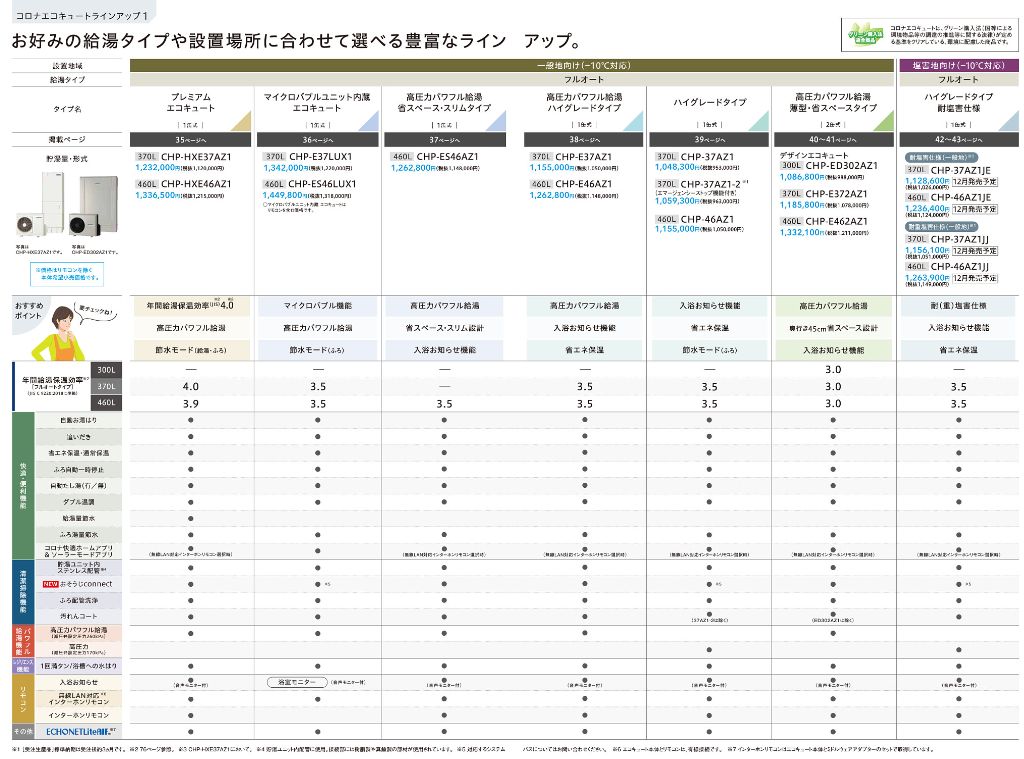Image resolution: width=1024 pixels, height=759 pixels.
Task: Click 12月発売予定 label beside 1,263,900円
Action: (x=974, y=278)
